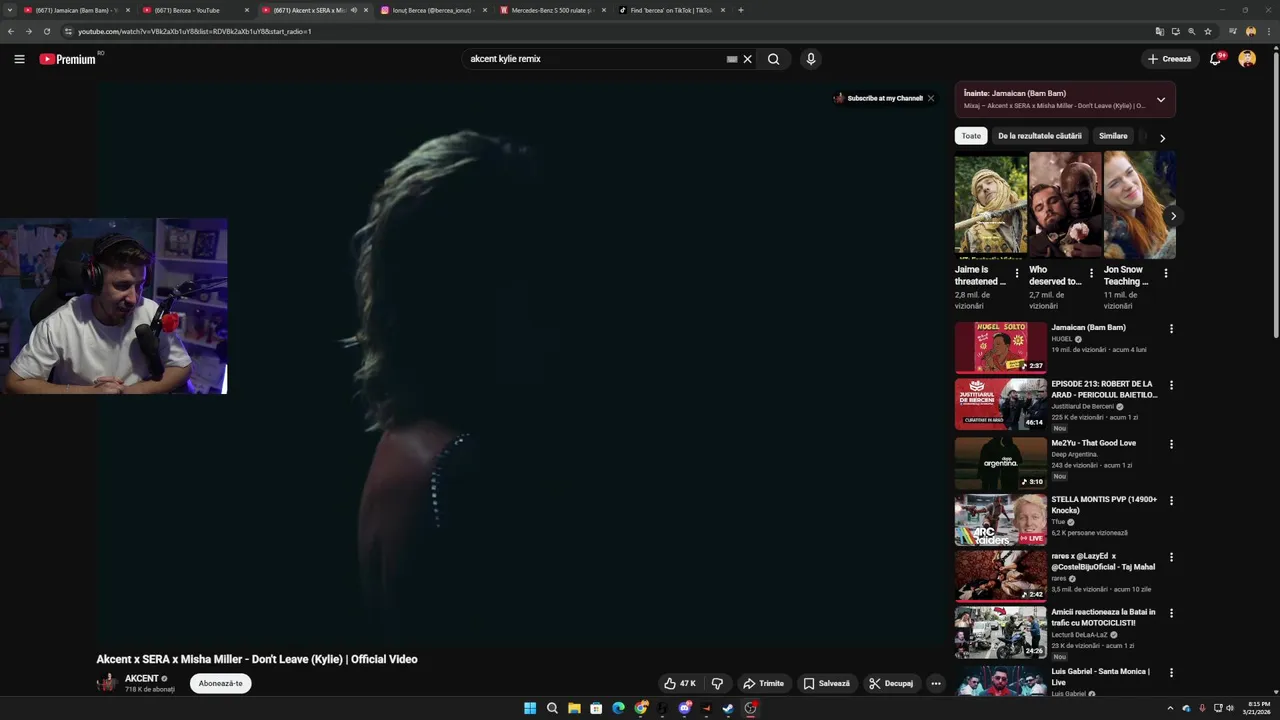Mute the tab via the speaker icon
Image resolution: width=1280 pixels, height=720 pixels.
[x=353, y=10]
